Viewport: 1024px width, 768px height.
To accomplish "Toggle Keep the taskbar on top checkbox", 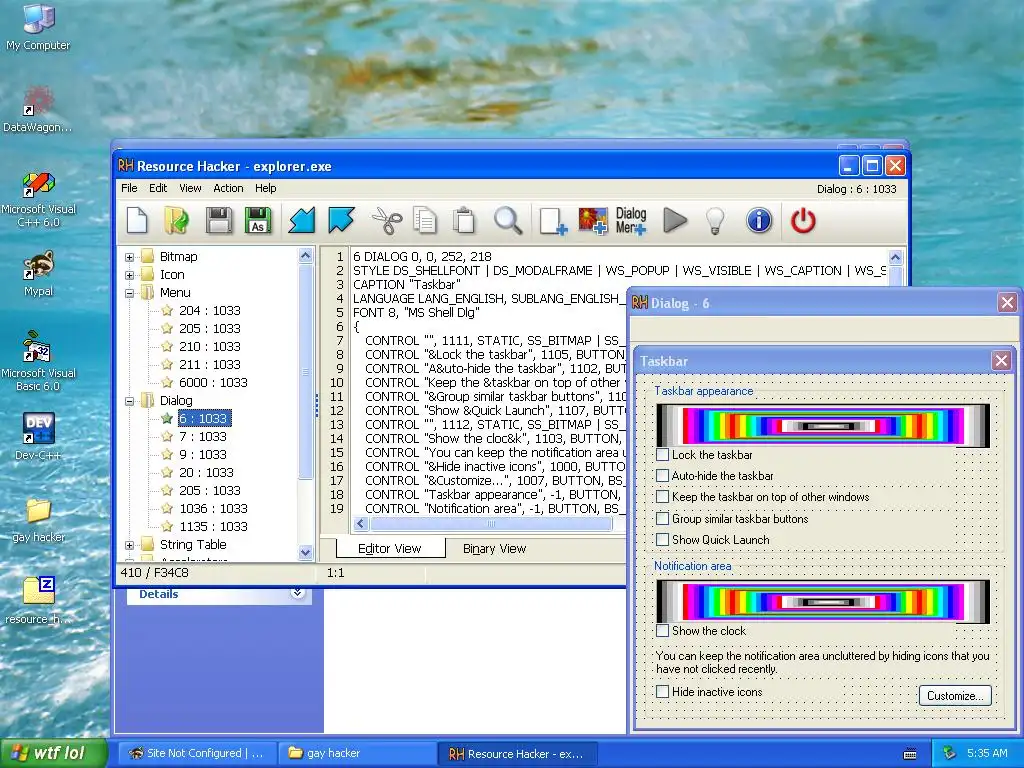I will click(x=662, y=496).
